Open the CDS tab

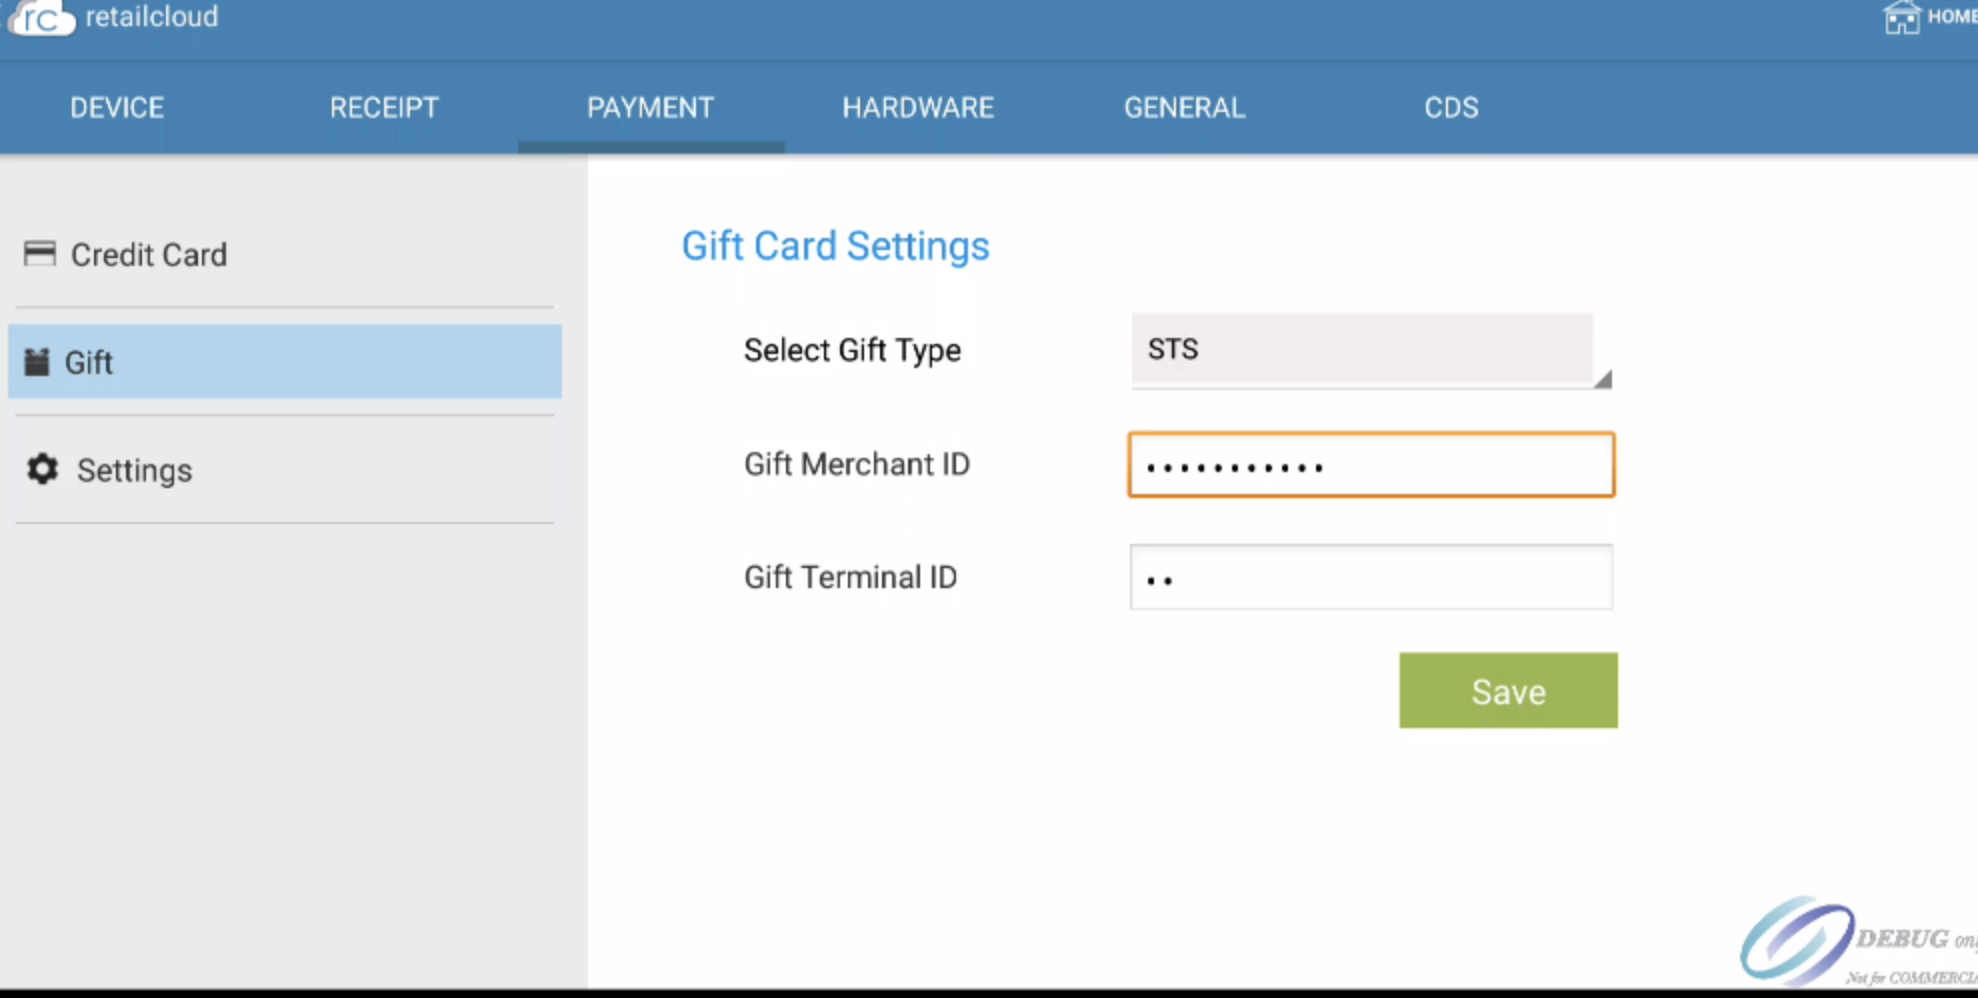[1451, 108]
